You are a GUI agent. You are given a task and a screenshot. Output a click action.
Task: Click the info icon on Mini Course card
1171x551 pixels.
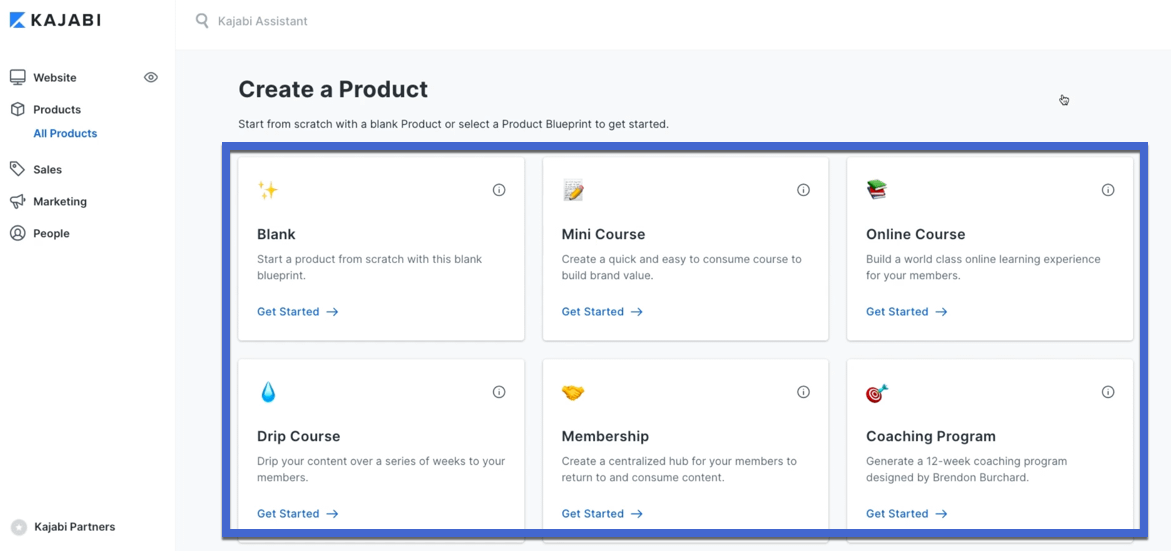coord(804,190)
